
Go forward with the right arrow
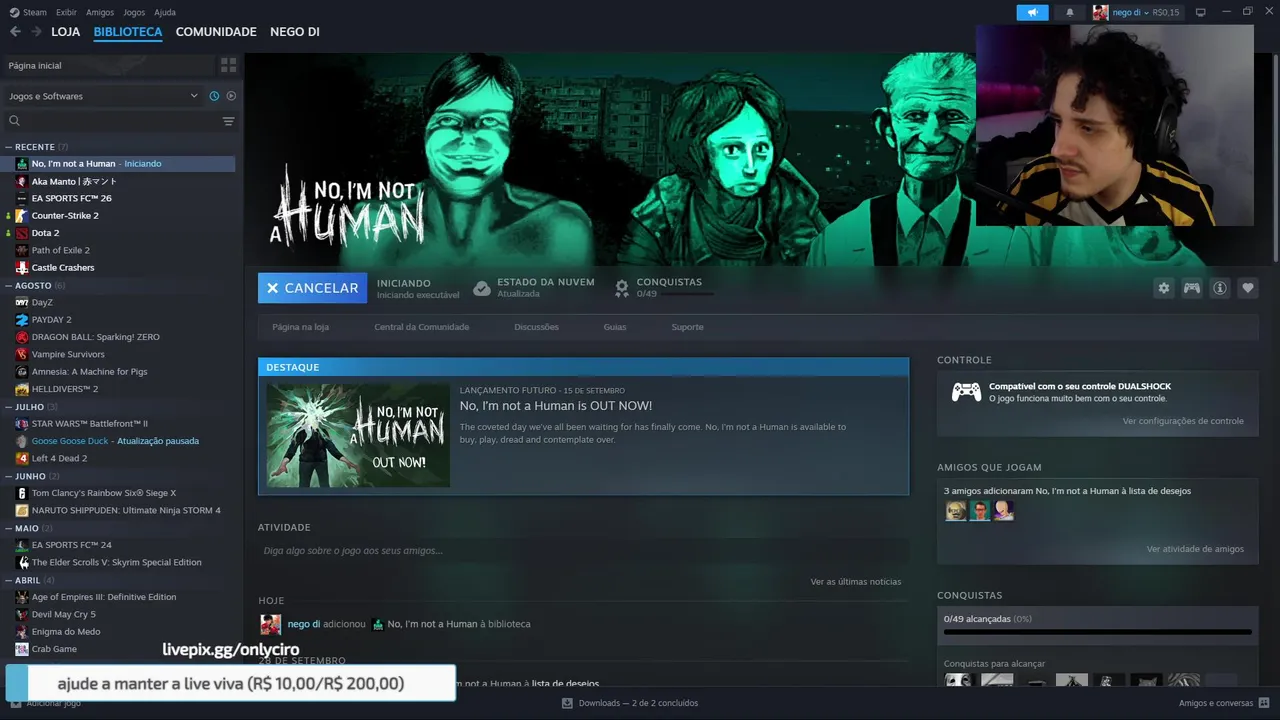(x=36, y=32)
